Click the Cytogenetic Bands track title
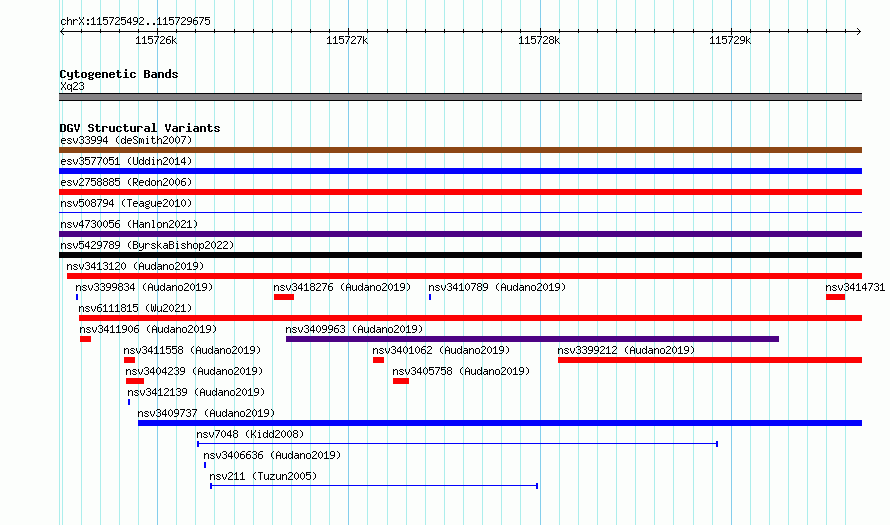 coord(119,74)
